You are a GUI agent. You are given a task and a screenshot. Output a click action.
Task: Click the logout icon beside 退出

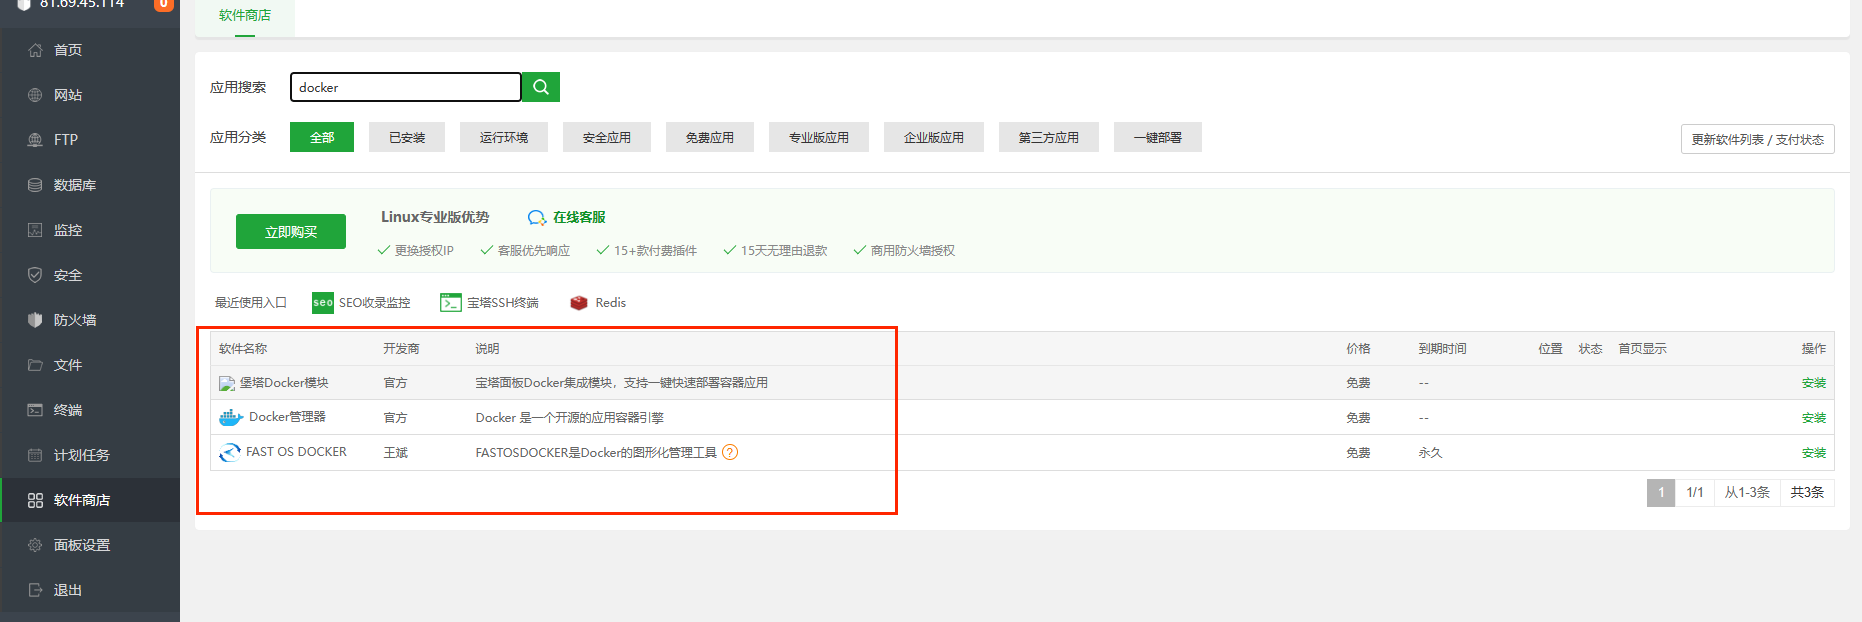(35, 590)
